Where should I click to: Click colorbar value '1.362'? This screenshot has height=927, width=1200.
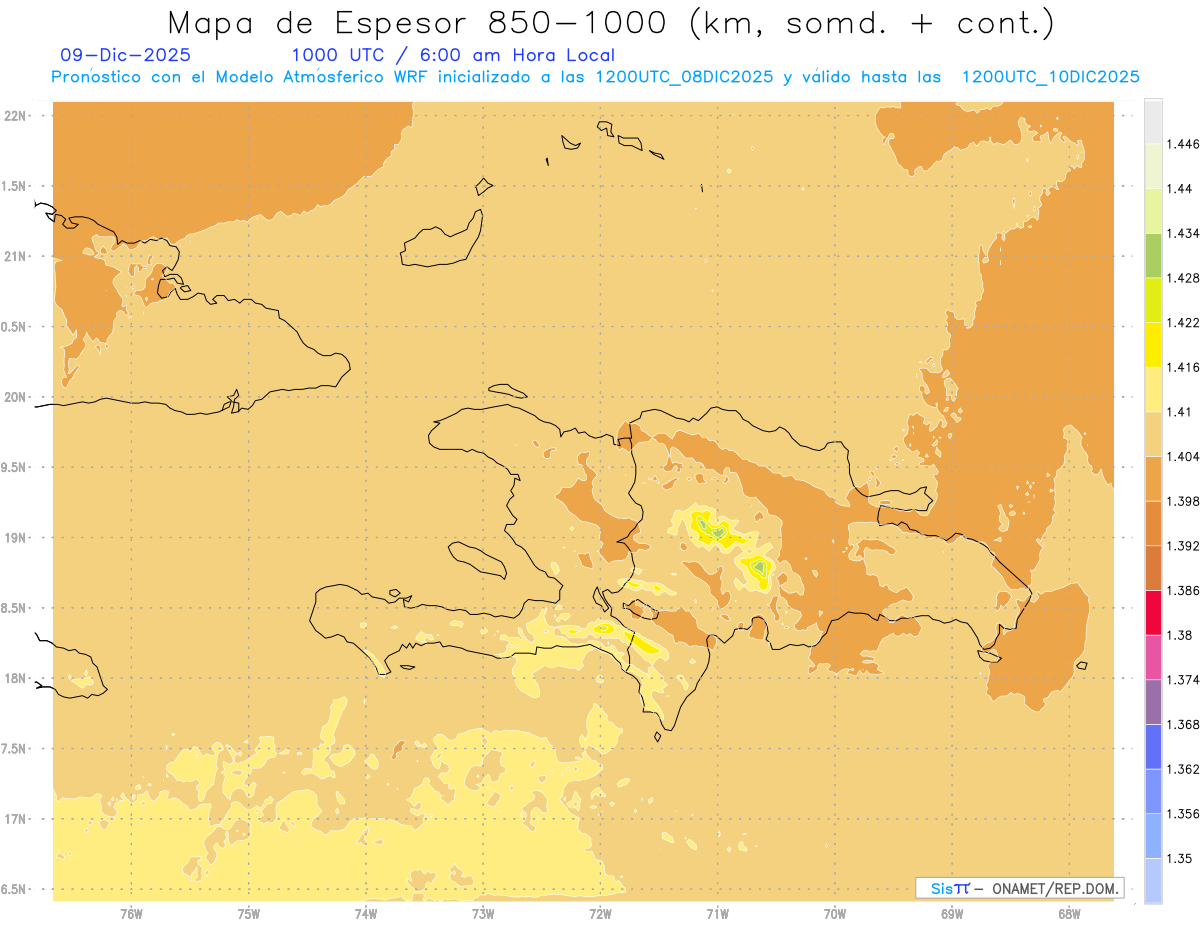click(1183, 769)
